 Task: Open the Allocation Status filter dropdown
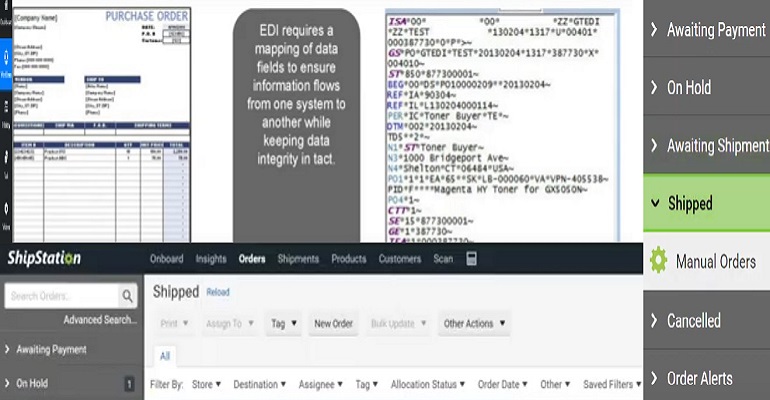pyautogui.click(x=427, y=384)
